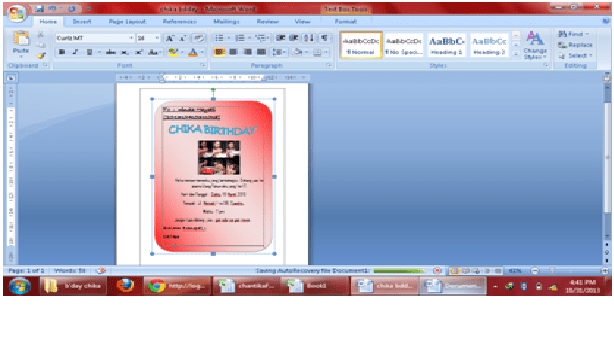Decrease paragraph indent
614x360 pixels.
tap(280, 38)
